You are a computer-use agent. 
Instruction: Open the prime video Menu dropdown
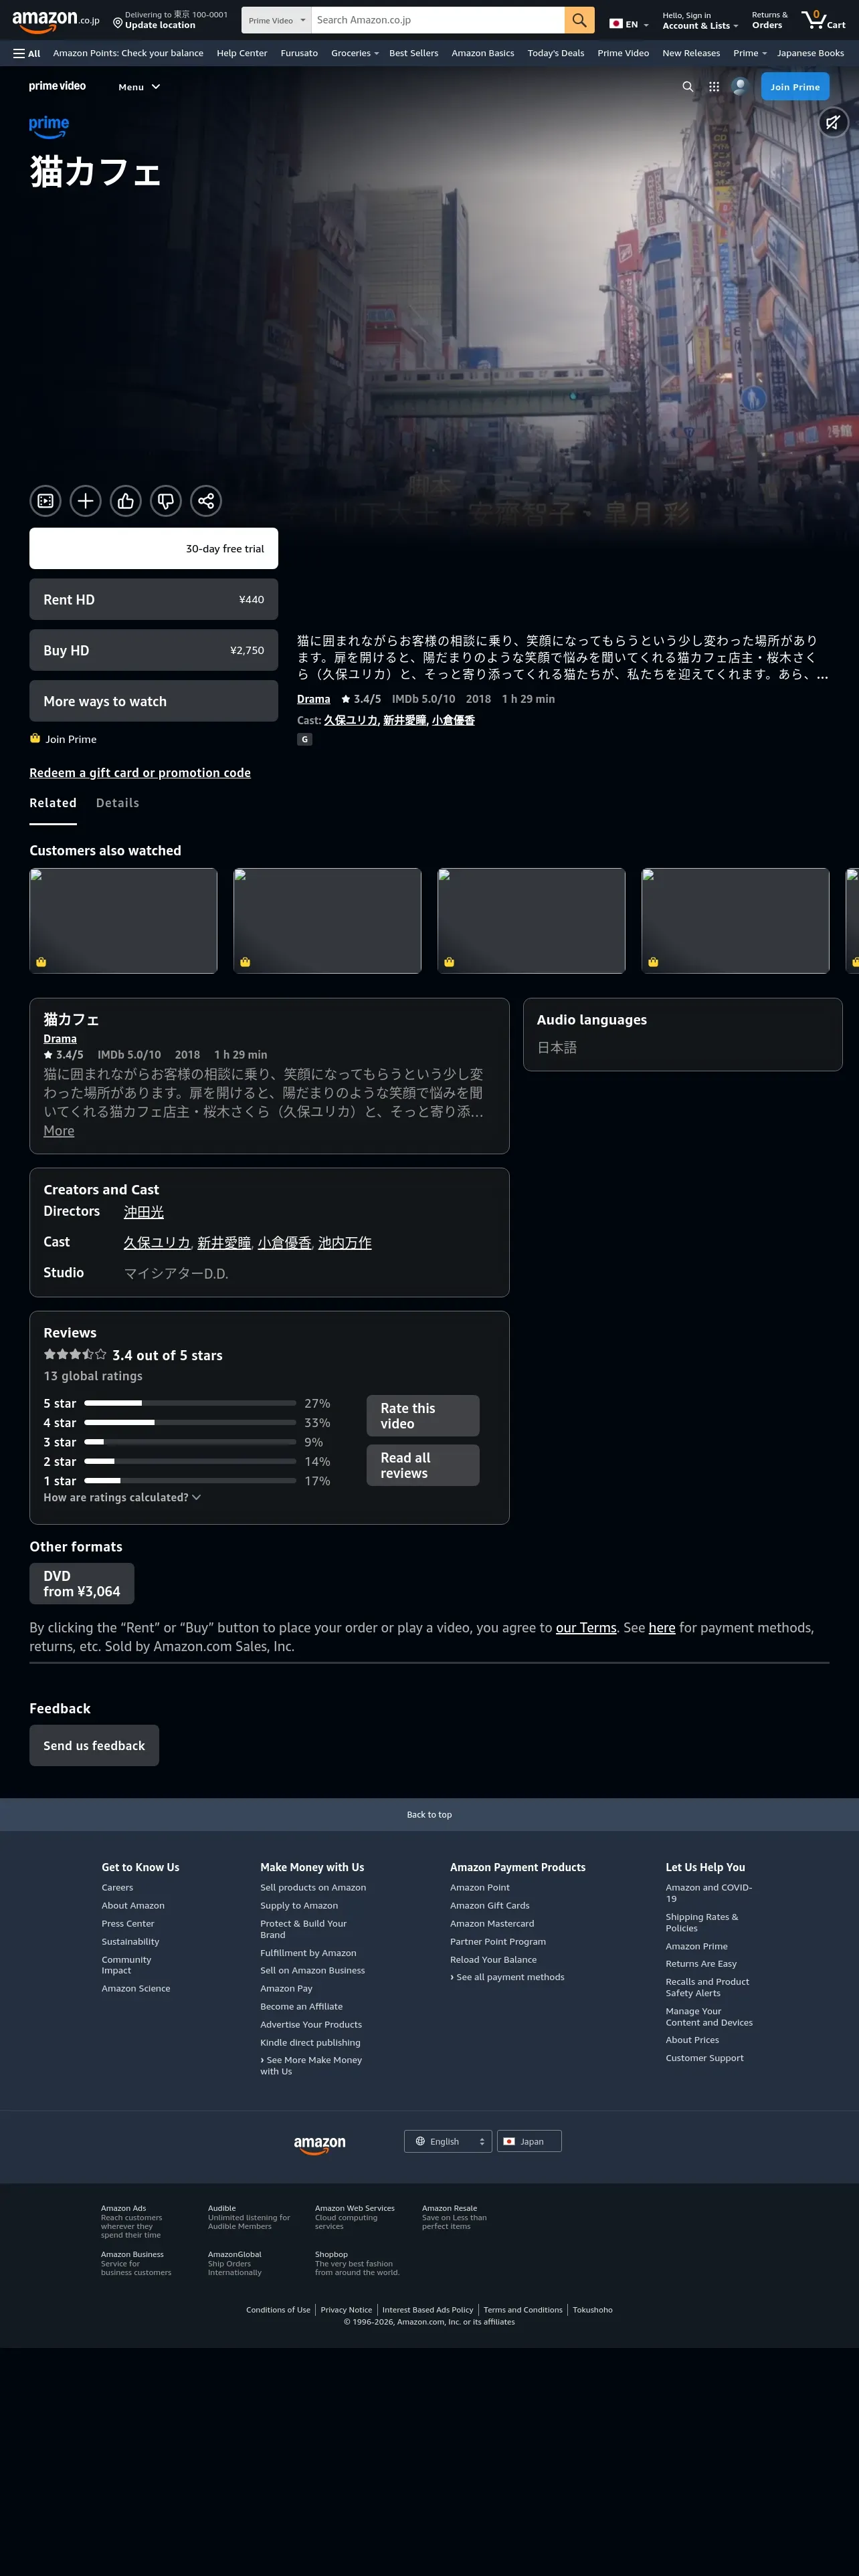point(139,87)
